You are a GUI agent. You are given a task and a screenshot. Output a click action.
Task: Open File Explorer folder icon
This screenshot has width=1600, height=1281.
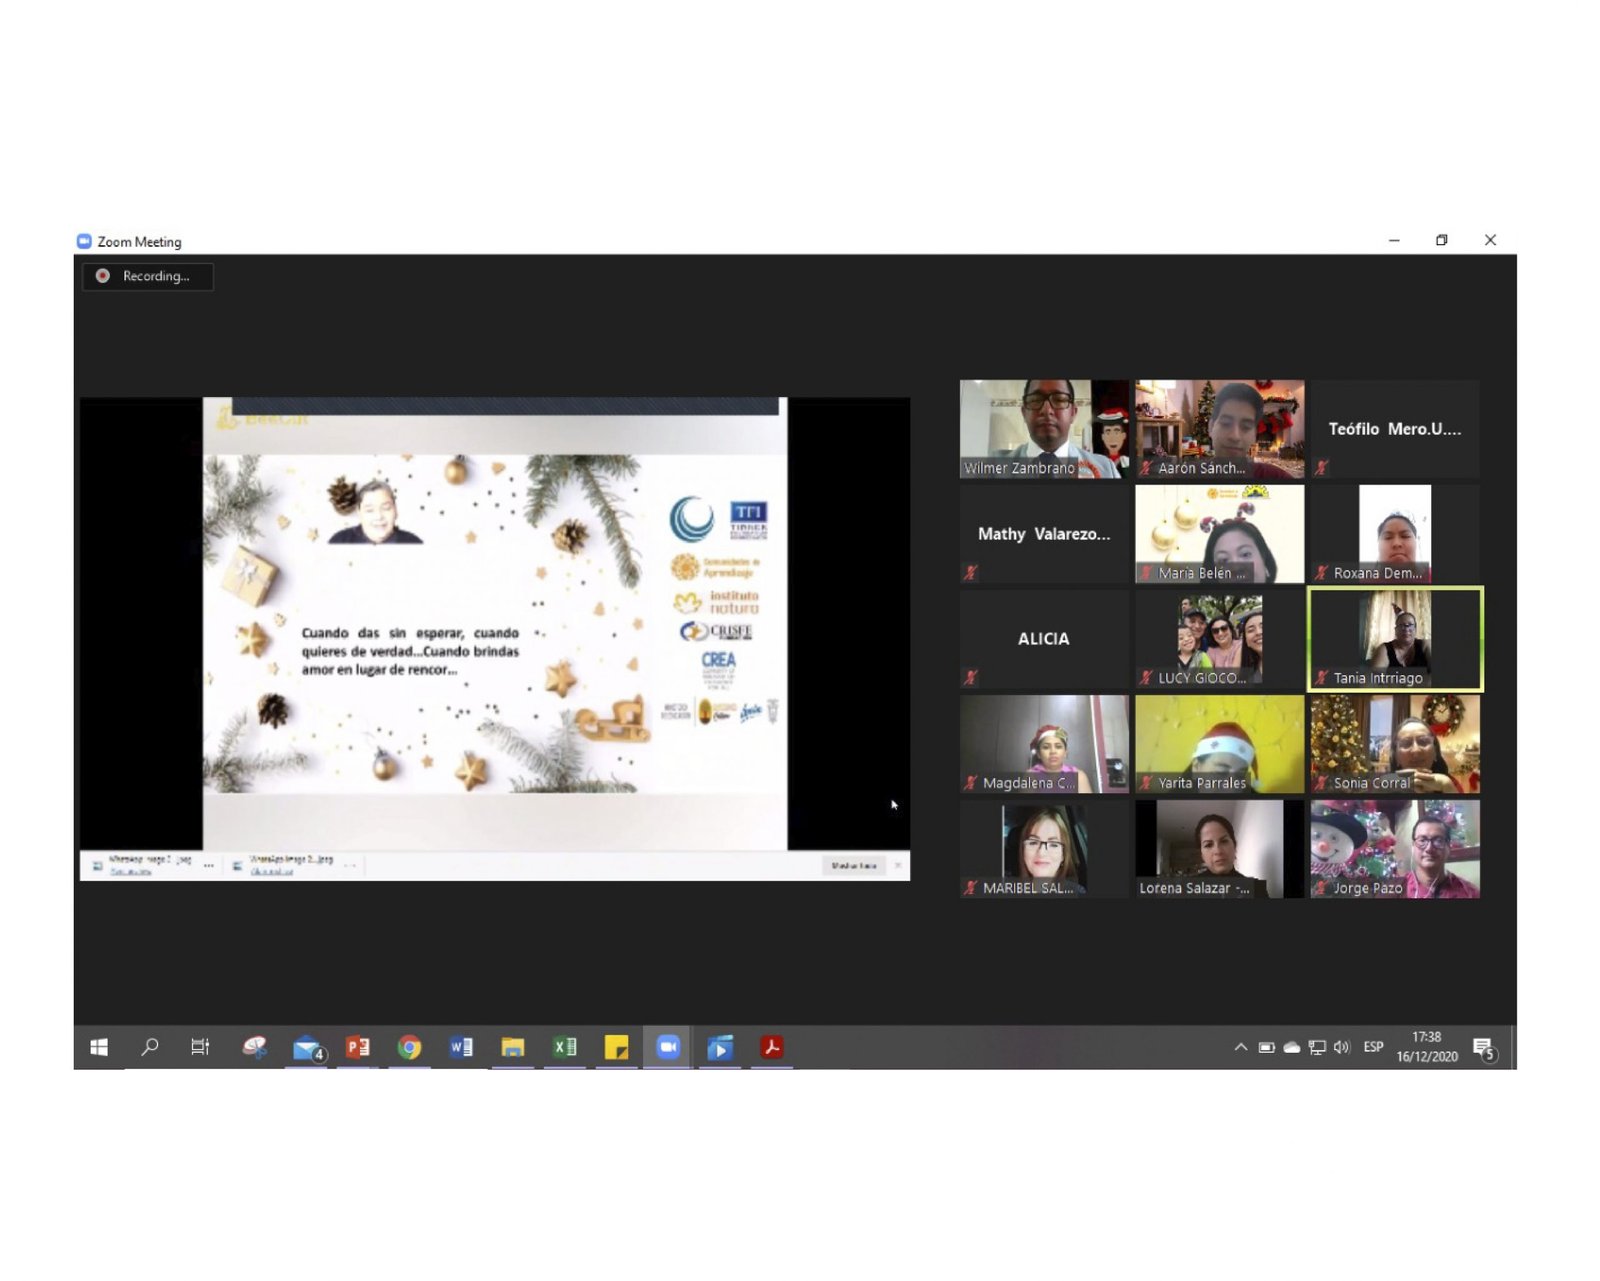[513, 1047]
